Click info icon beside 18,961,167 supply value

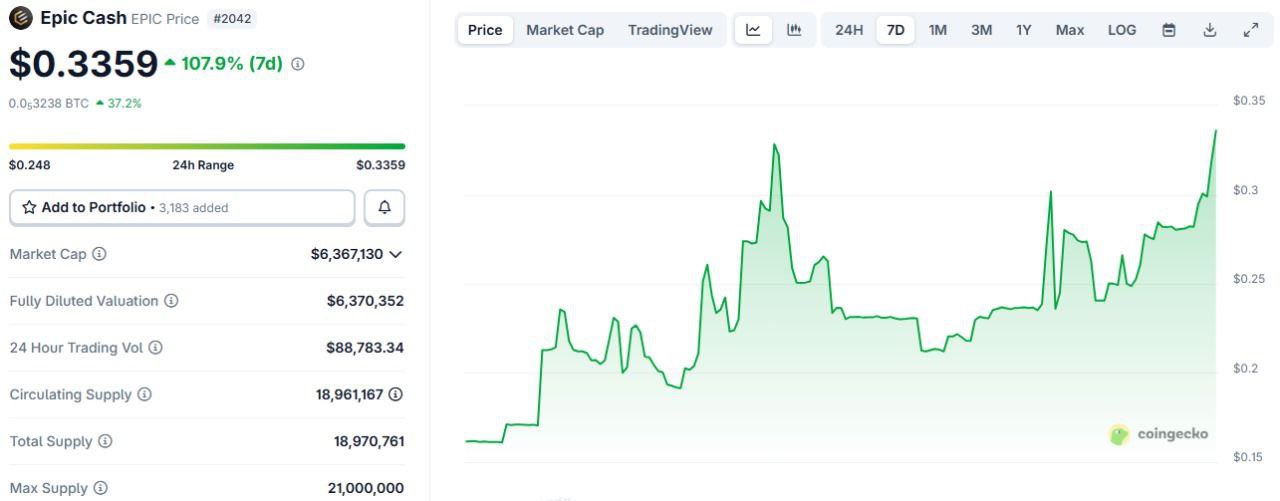point(396,395)
